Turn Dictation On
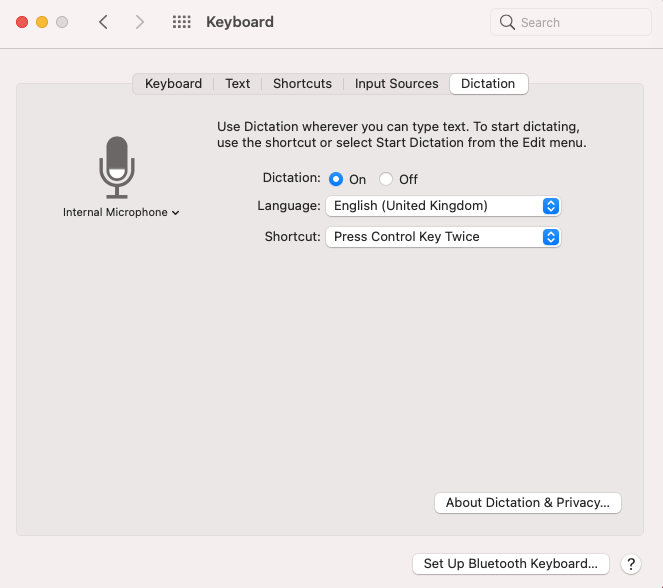 coord(336,180)
